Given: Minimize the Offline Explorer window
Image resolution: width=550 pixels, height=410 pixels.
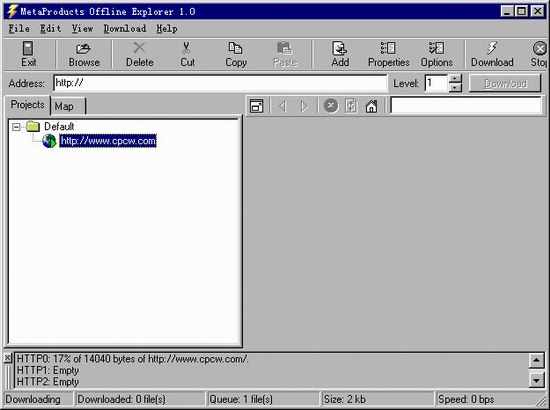Looking at the screenshot, I should (x=507, y=11).
